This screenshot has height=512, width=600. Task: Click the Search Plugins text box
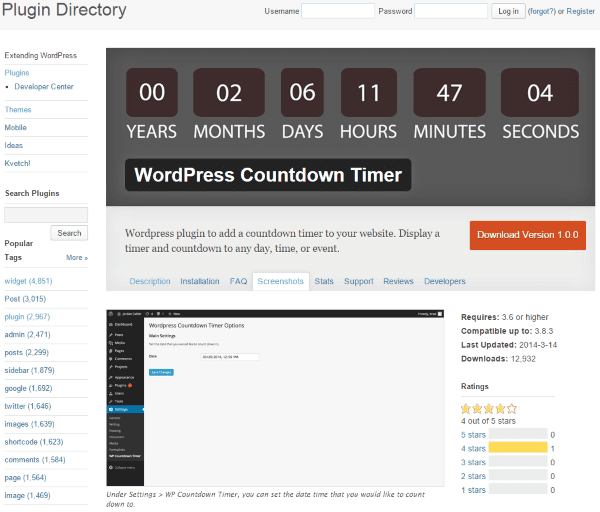46,214
